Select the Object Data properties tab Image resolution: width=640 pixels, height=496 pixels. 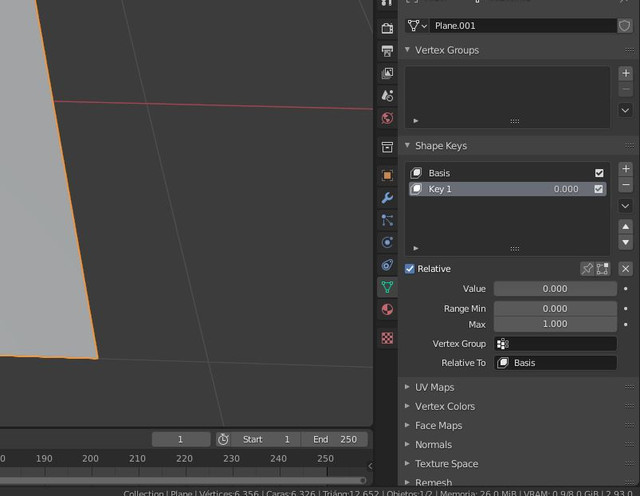click(x=387, y=287)
